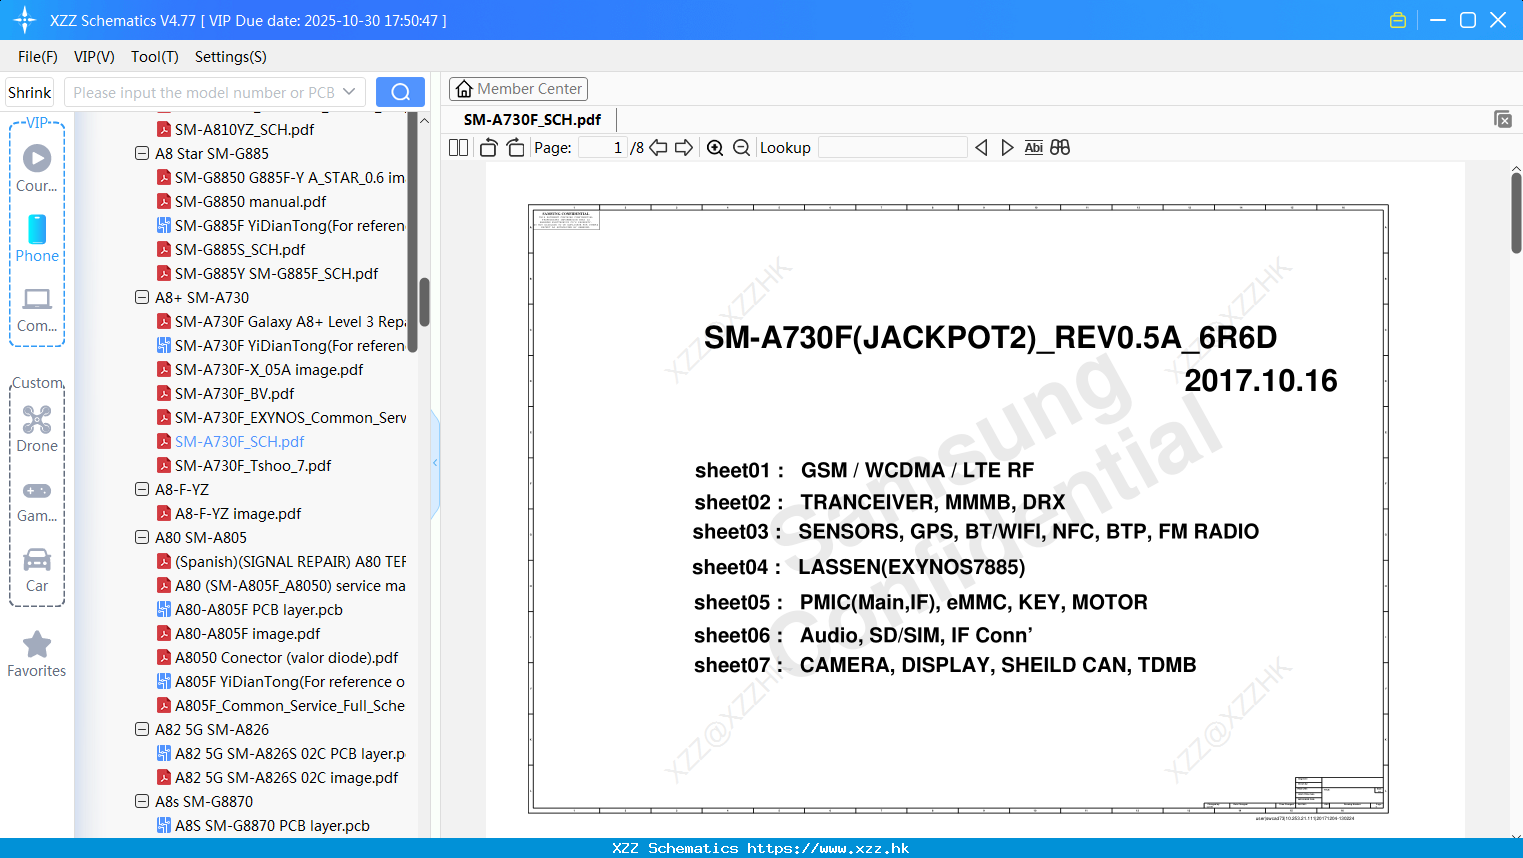The image size is (1523, 858).
Task: Click the blue search button
Action: (x=400, y=92)
